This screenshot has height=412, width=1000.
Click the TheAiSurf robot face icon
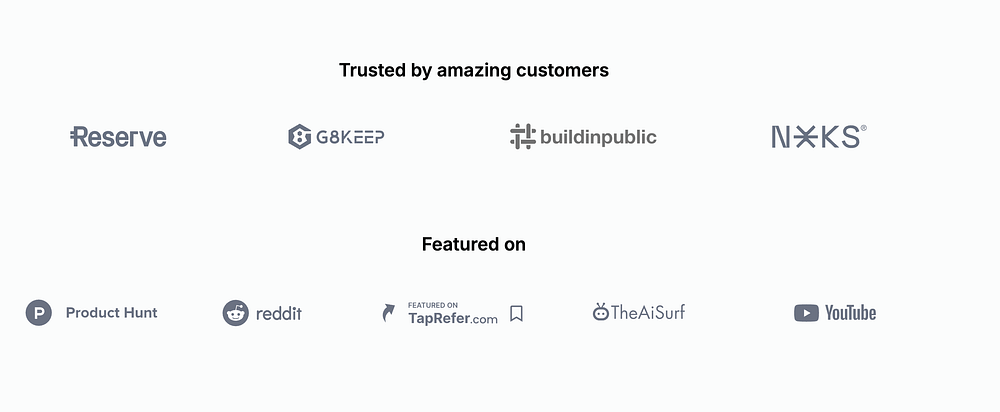click(601, 312)
